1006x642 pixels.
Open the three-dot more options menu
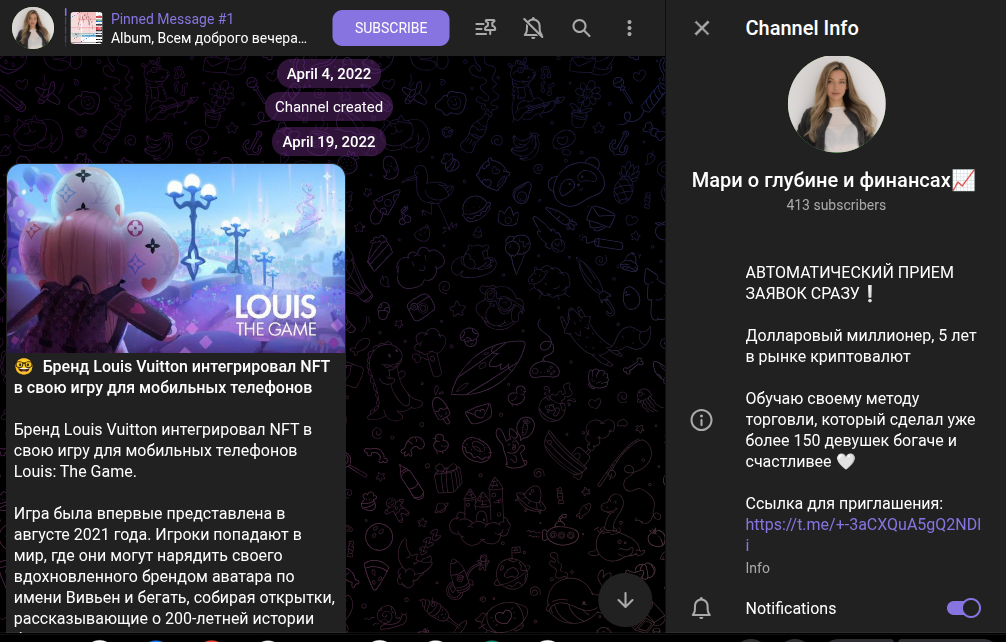[x=629, y=28]
